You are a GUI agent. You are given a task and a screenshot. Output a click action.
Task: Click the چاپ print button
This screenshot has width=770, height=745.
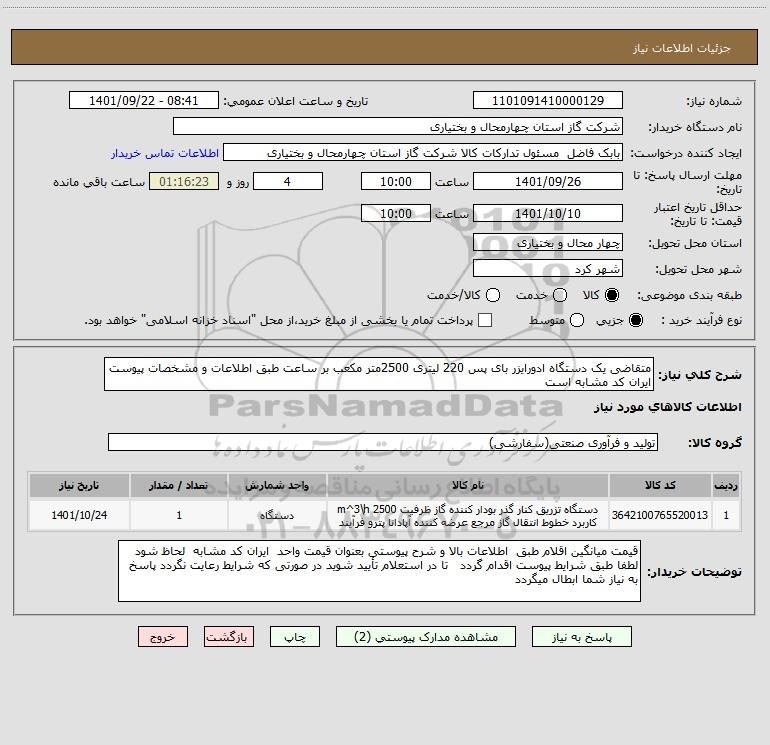point(295,637)
